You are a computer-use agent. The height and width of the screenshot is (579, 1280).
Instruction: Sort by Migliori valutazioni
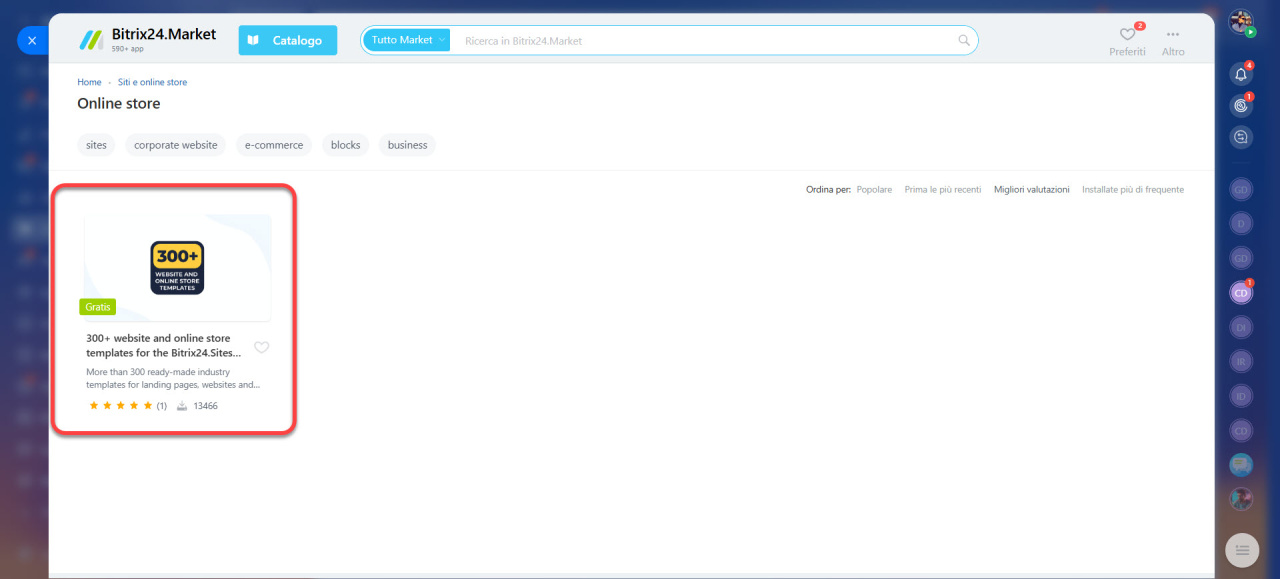click(x=1031, y=189)
